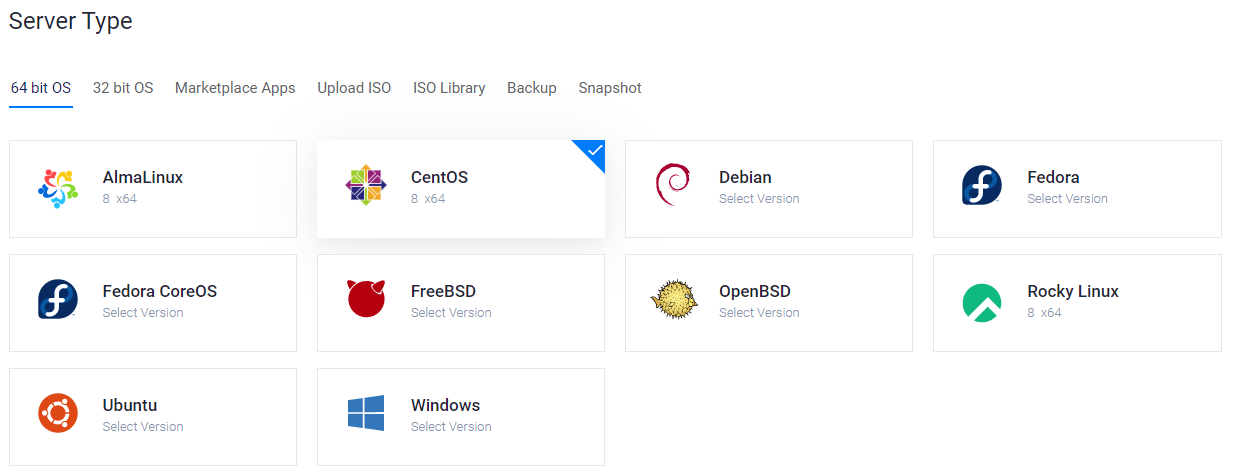Open Rocky Linux 8 x64 version selector
This screenshot has width=1233, height=476.
1044,313
